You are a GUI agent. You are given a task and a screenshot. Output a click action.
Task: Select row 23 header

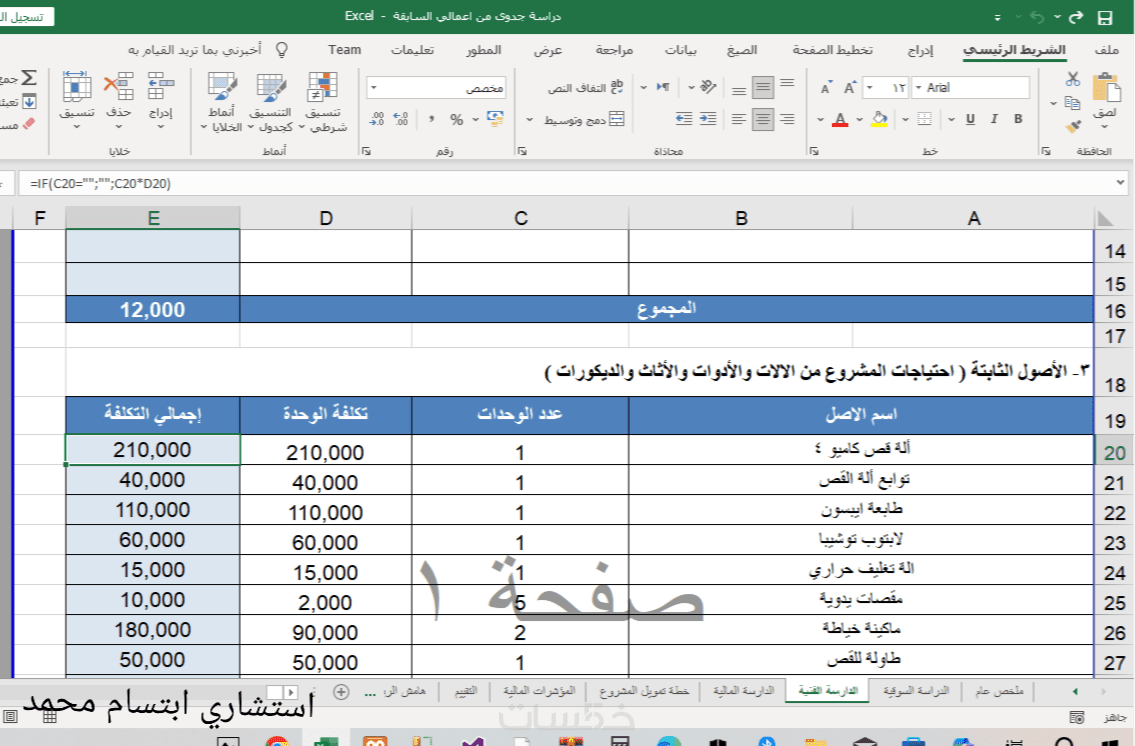click(1113, 543)
